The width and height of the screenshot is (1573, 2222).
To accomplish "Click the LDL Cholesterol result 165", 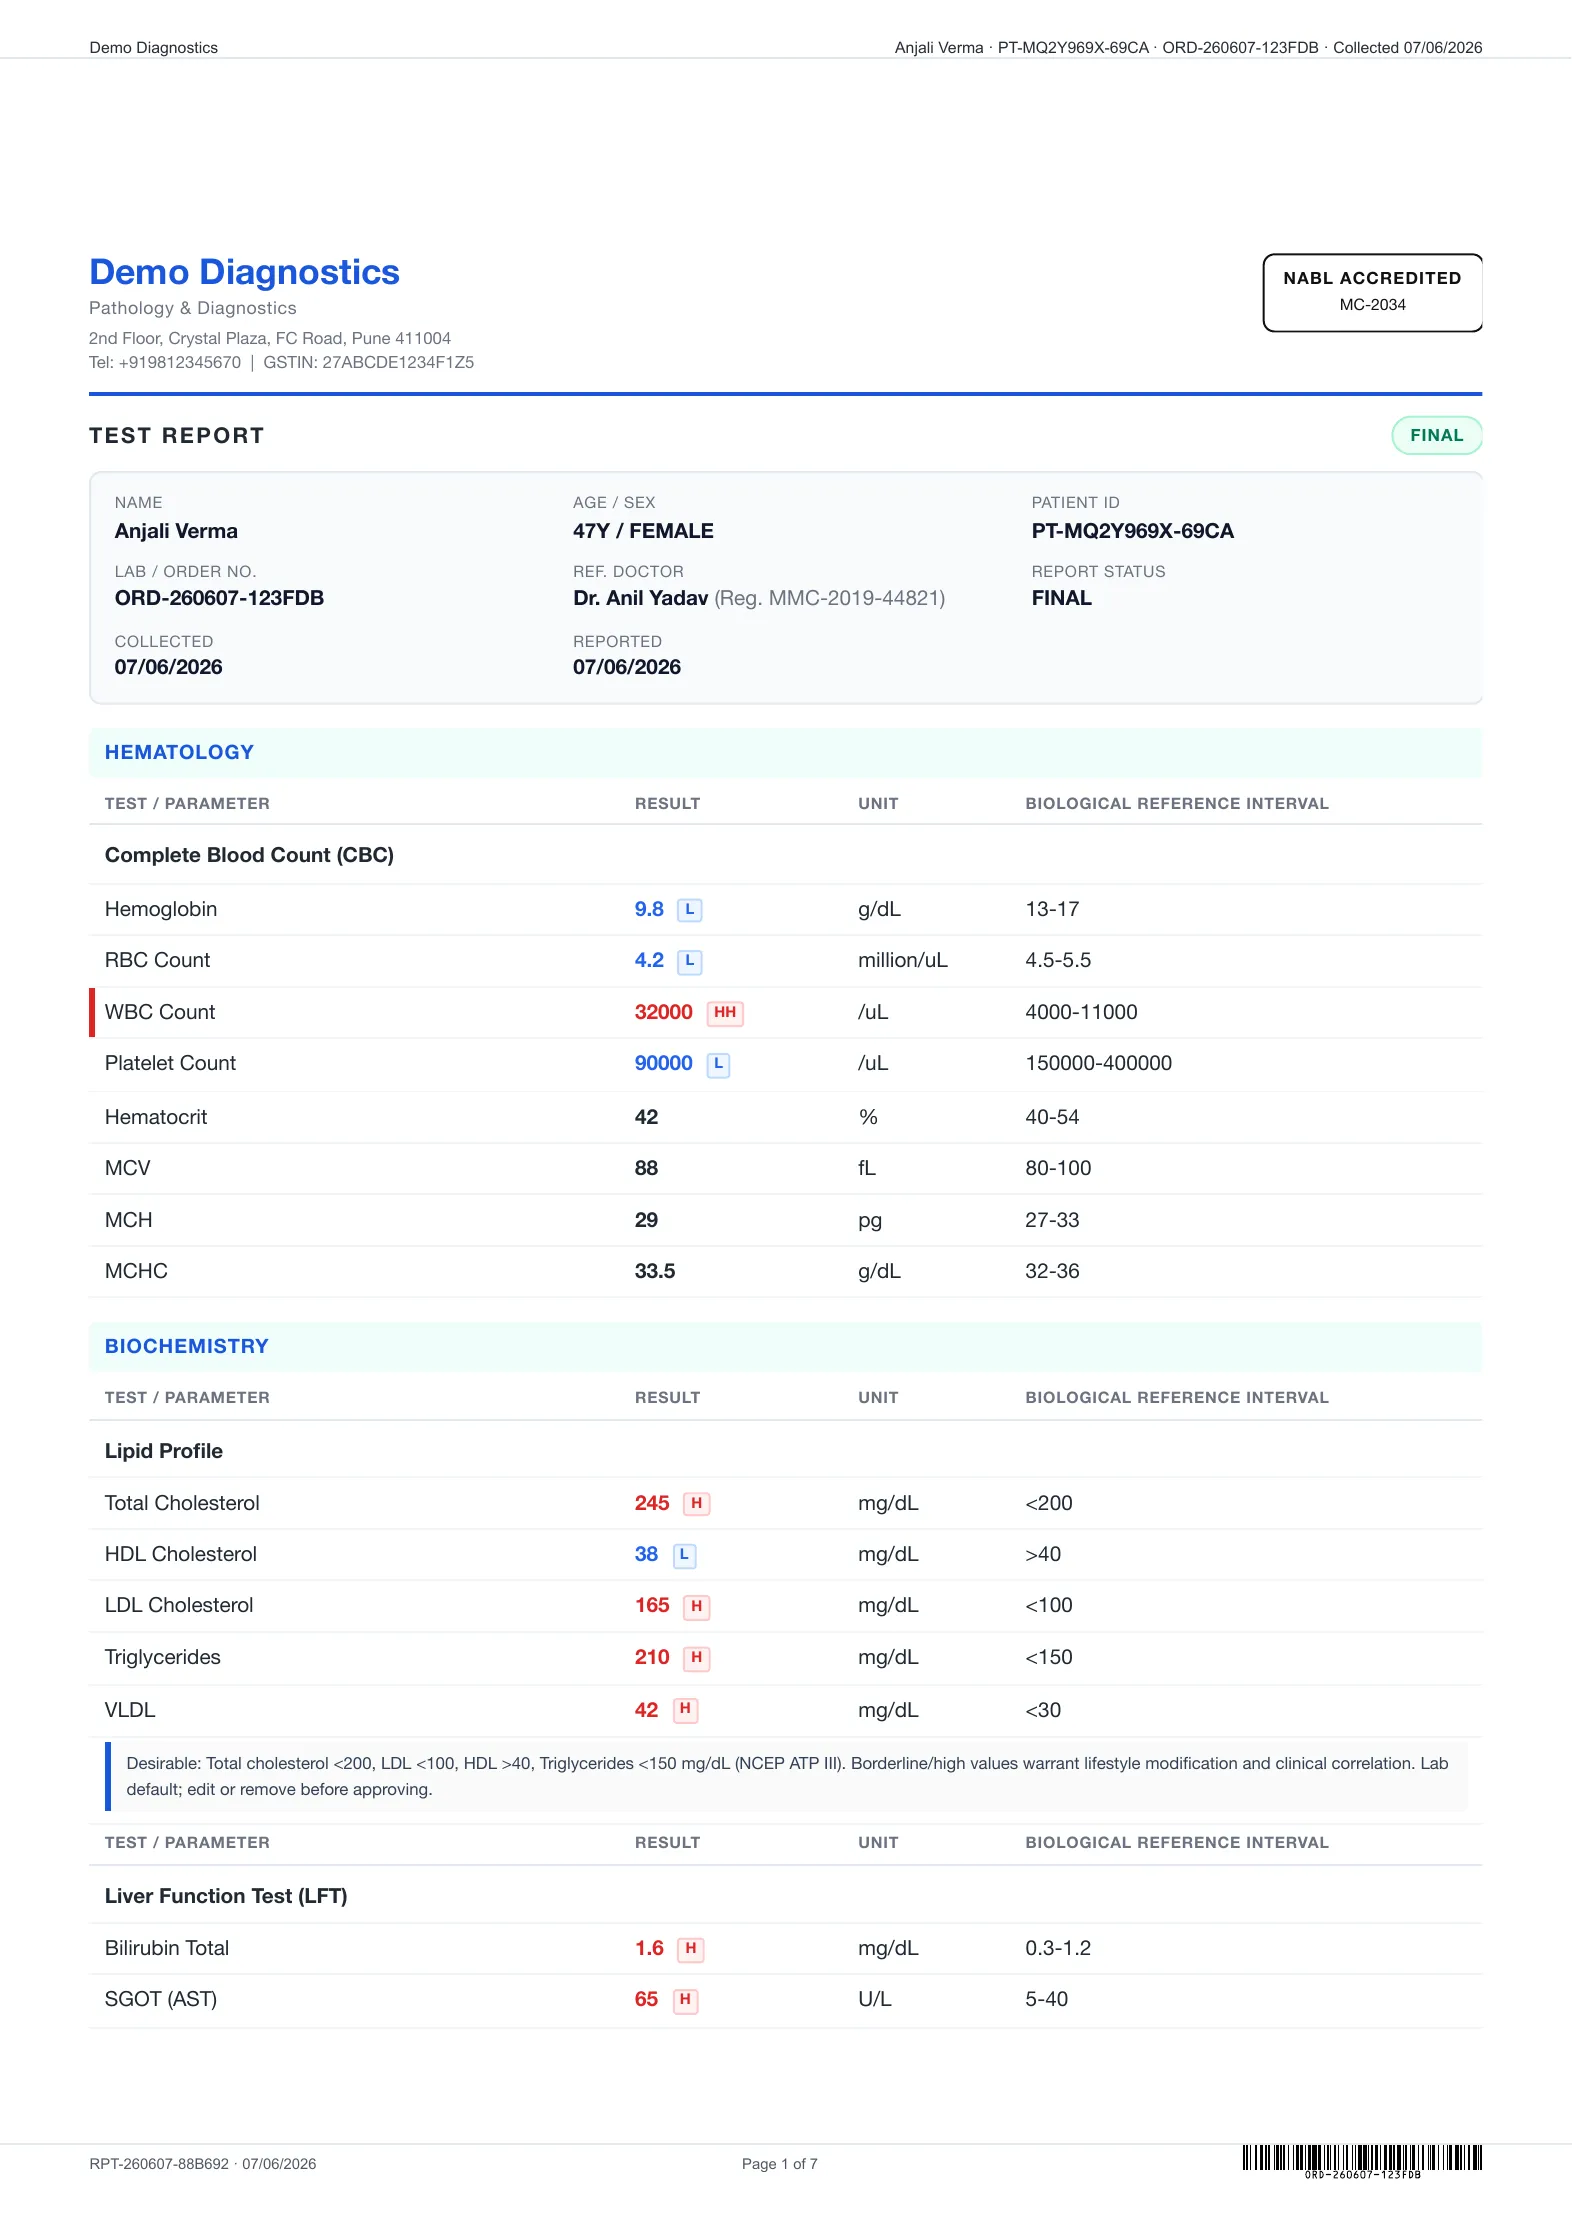I will click(652, 1605).
